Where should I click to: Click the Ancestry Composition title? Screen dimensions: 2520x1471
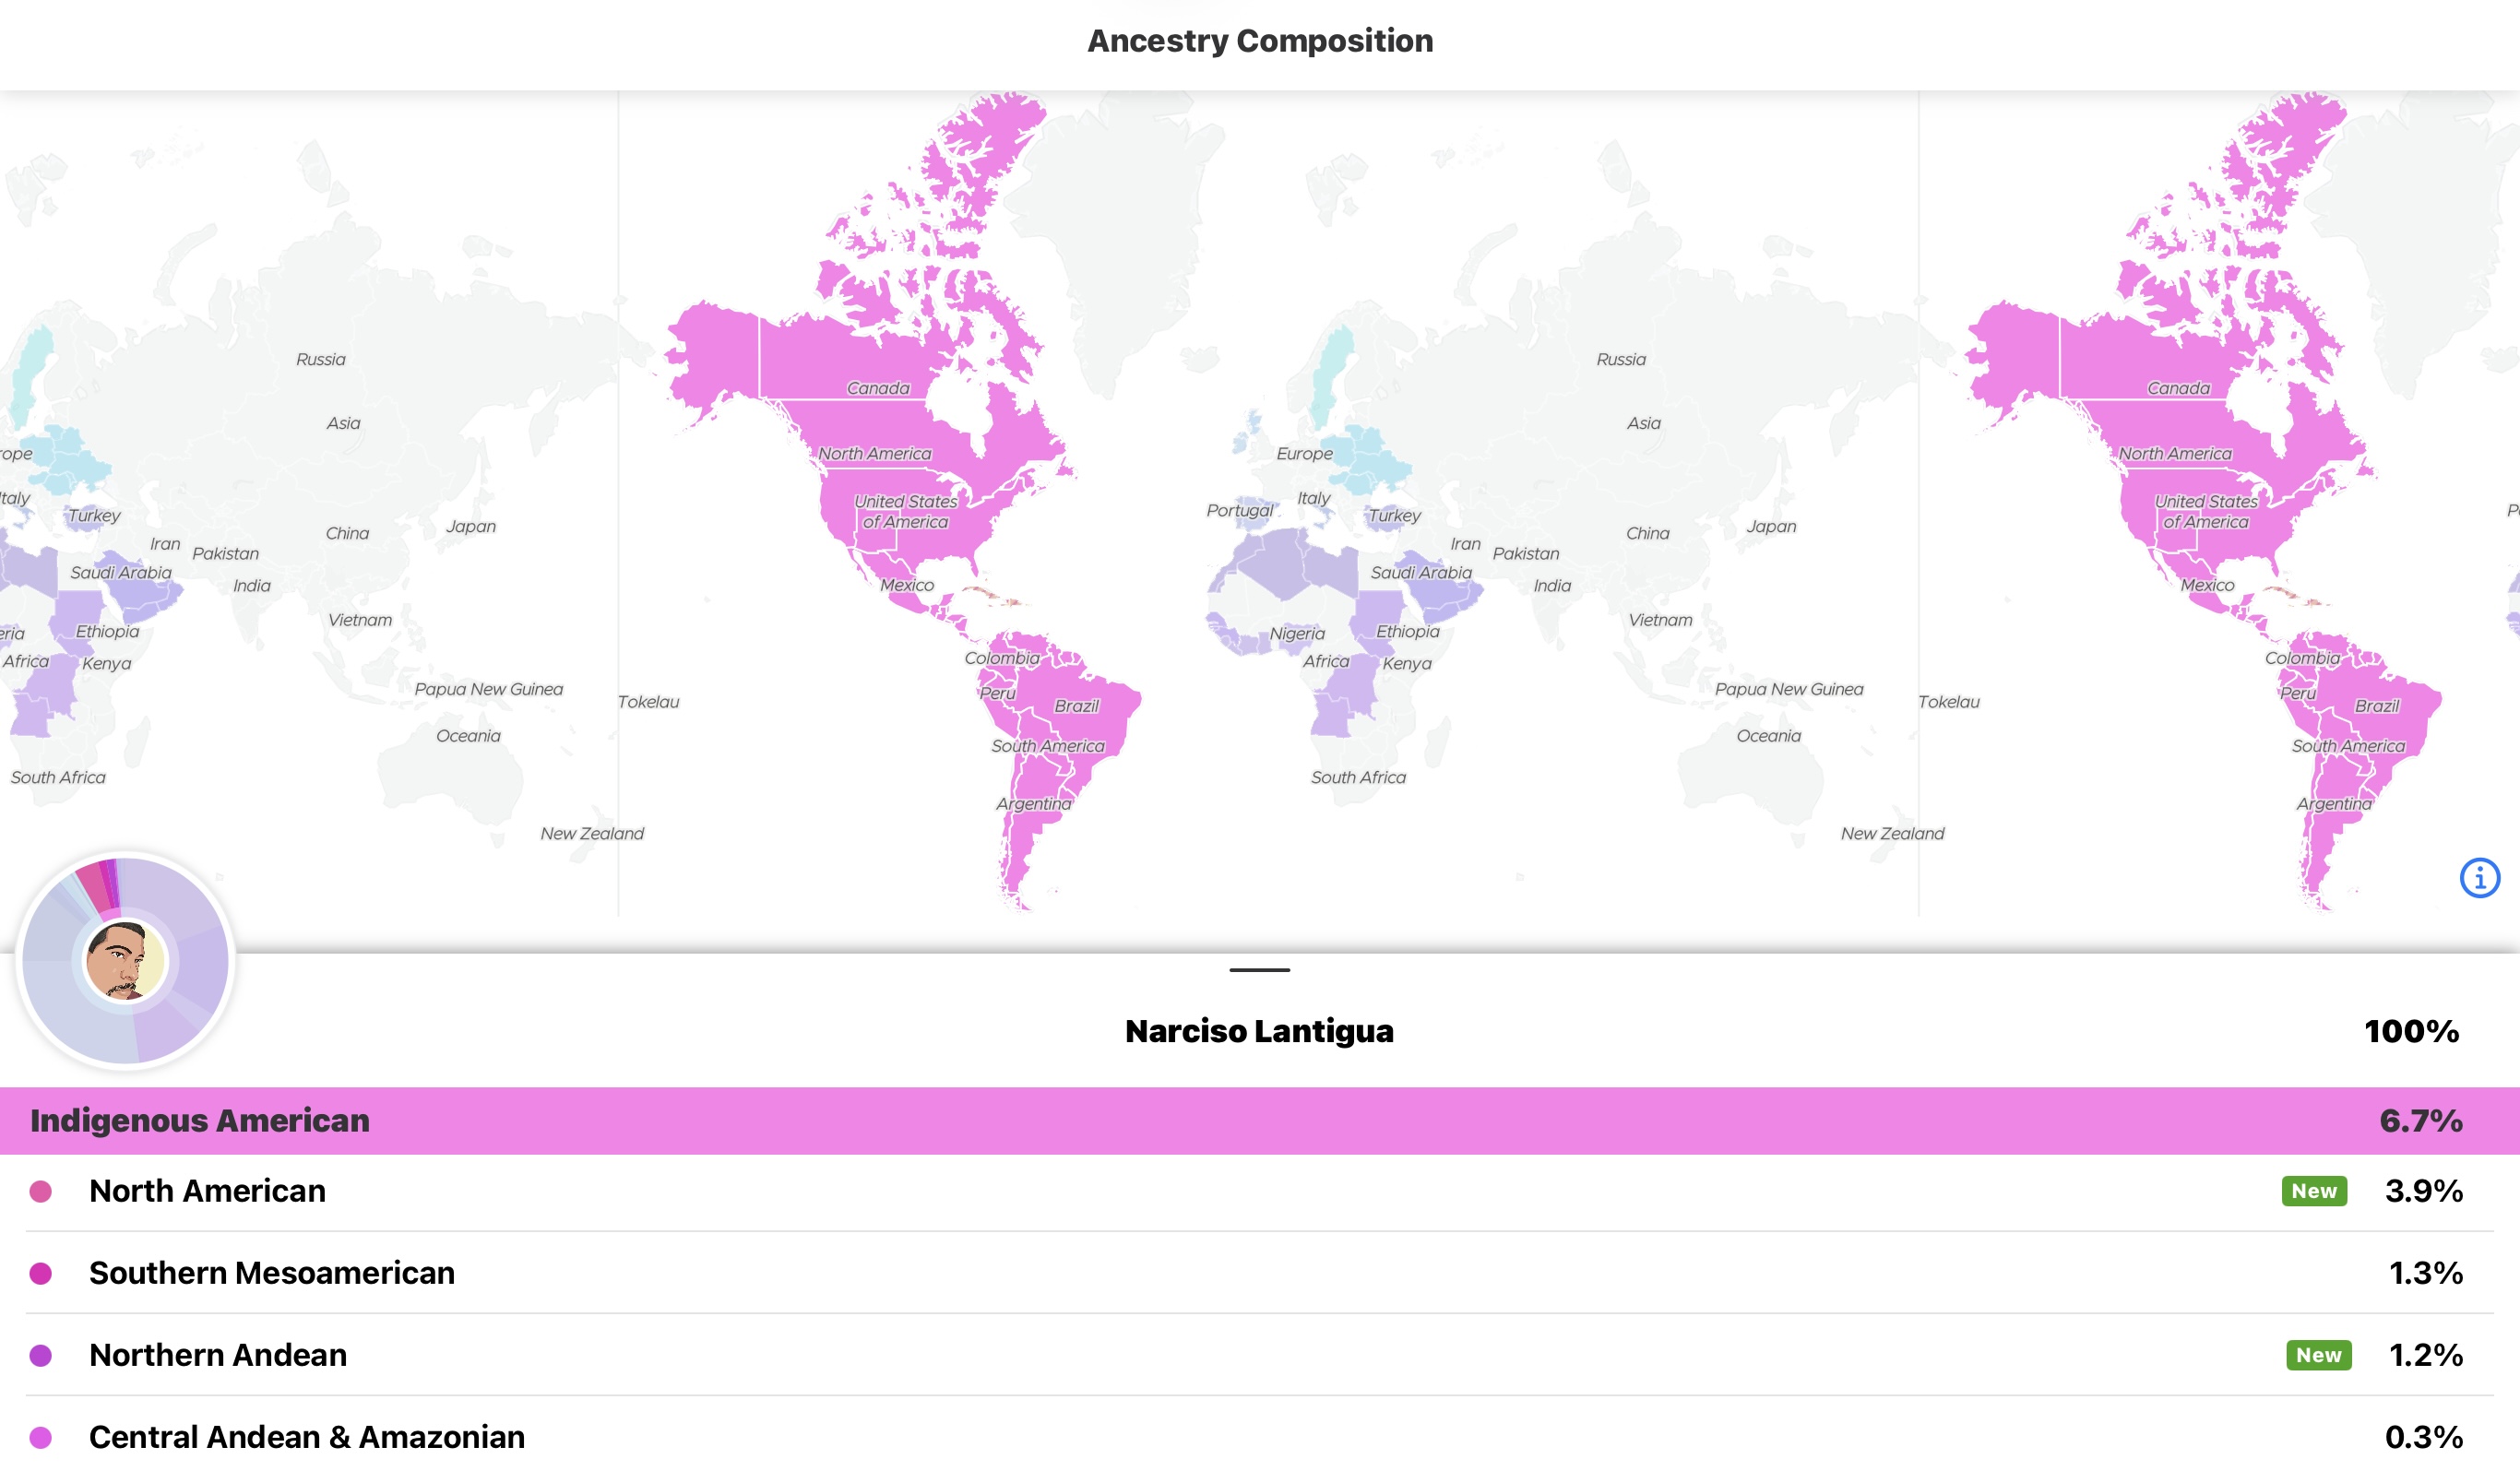pyautogui.click(x=1259, y=41)
